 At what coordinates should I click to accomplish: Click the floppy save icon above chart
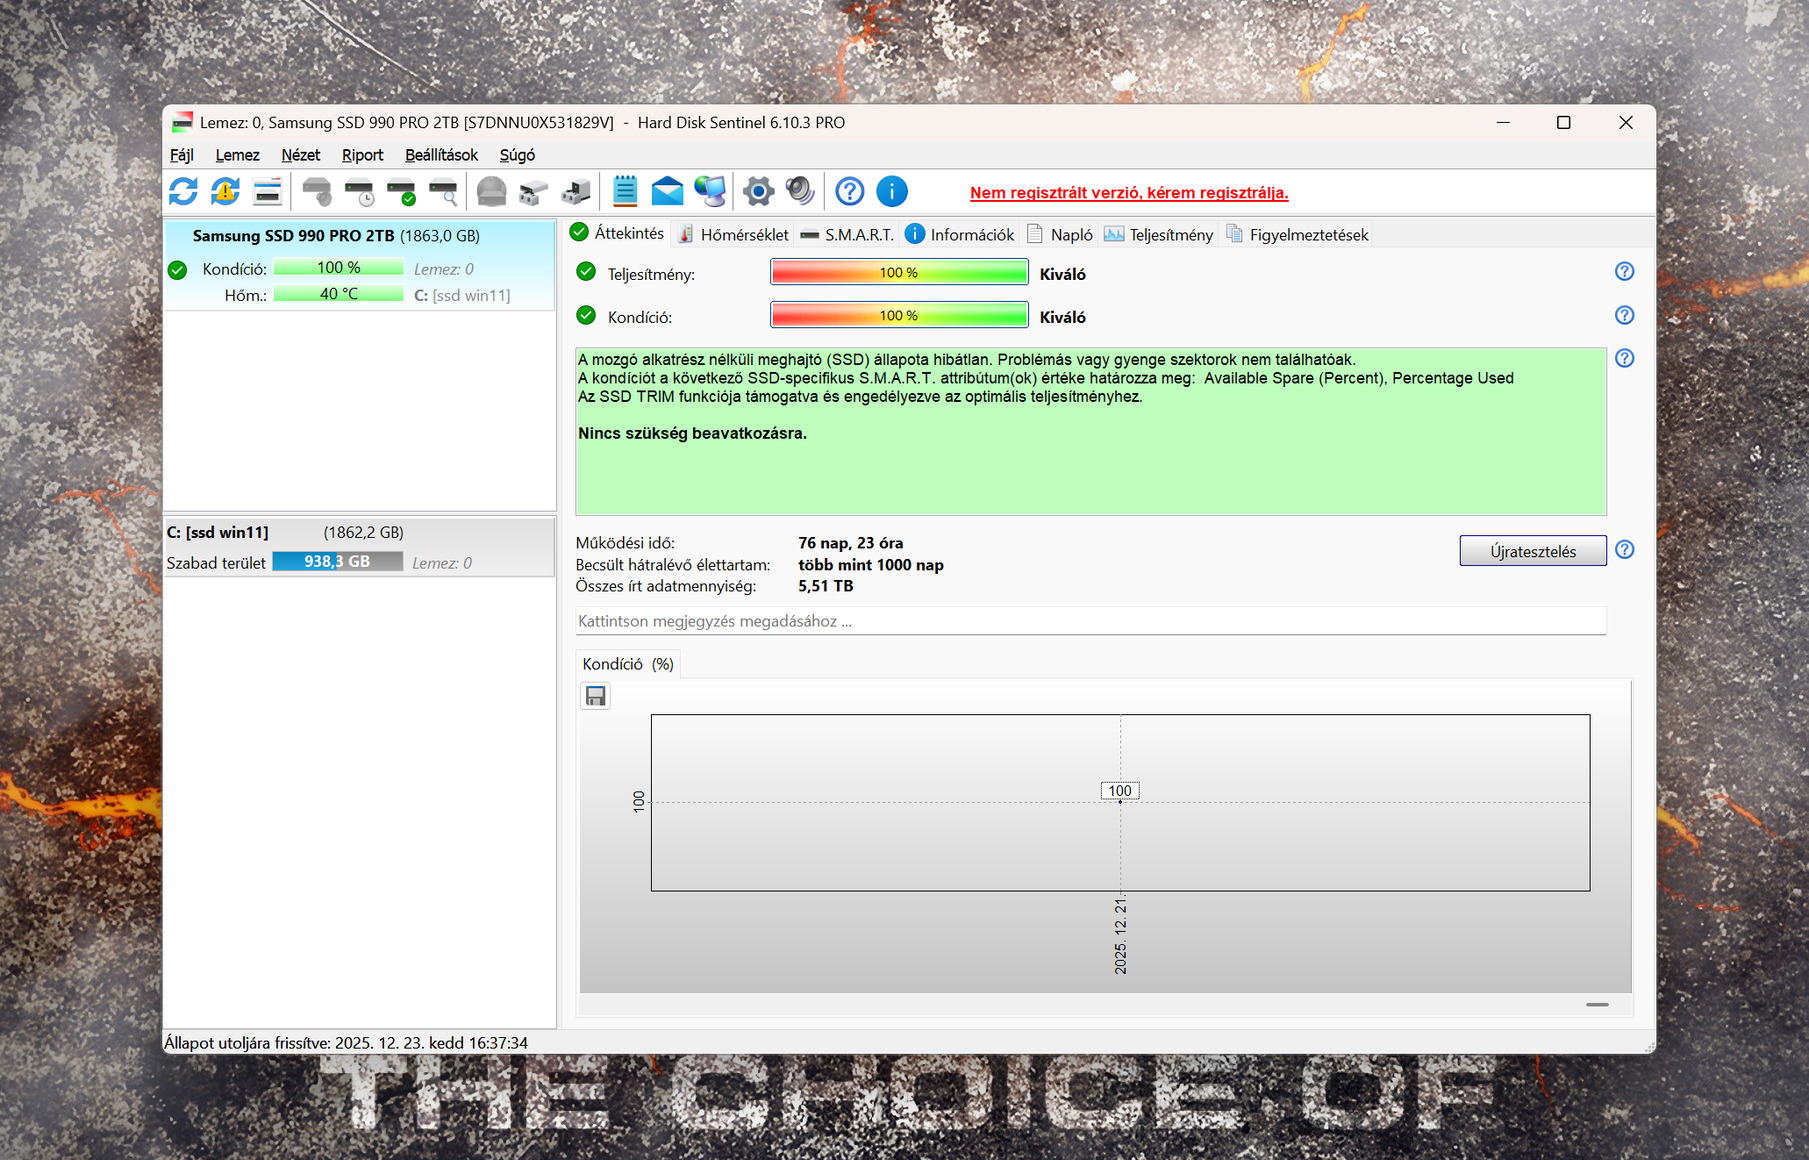pos(596,696)
